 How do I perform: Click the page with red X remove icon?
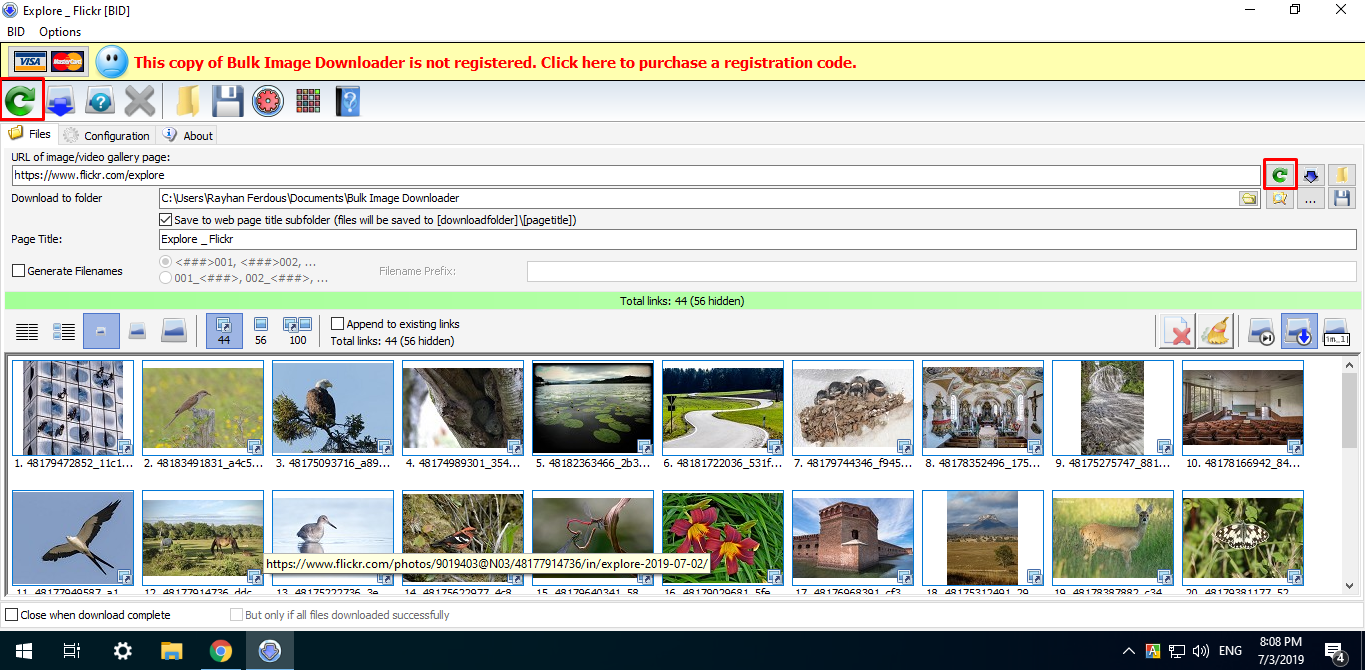coord(1178,331)
